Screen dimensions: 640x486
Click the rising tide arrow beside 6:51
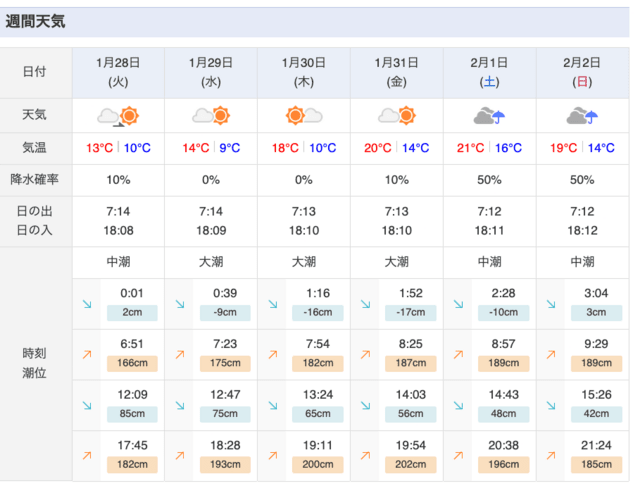tap(87, 355)
